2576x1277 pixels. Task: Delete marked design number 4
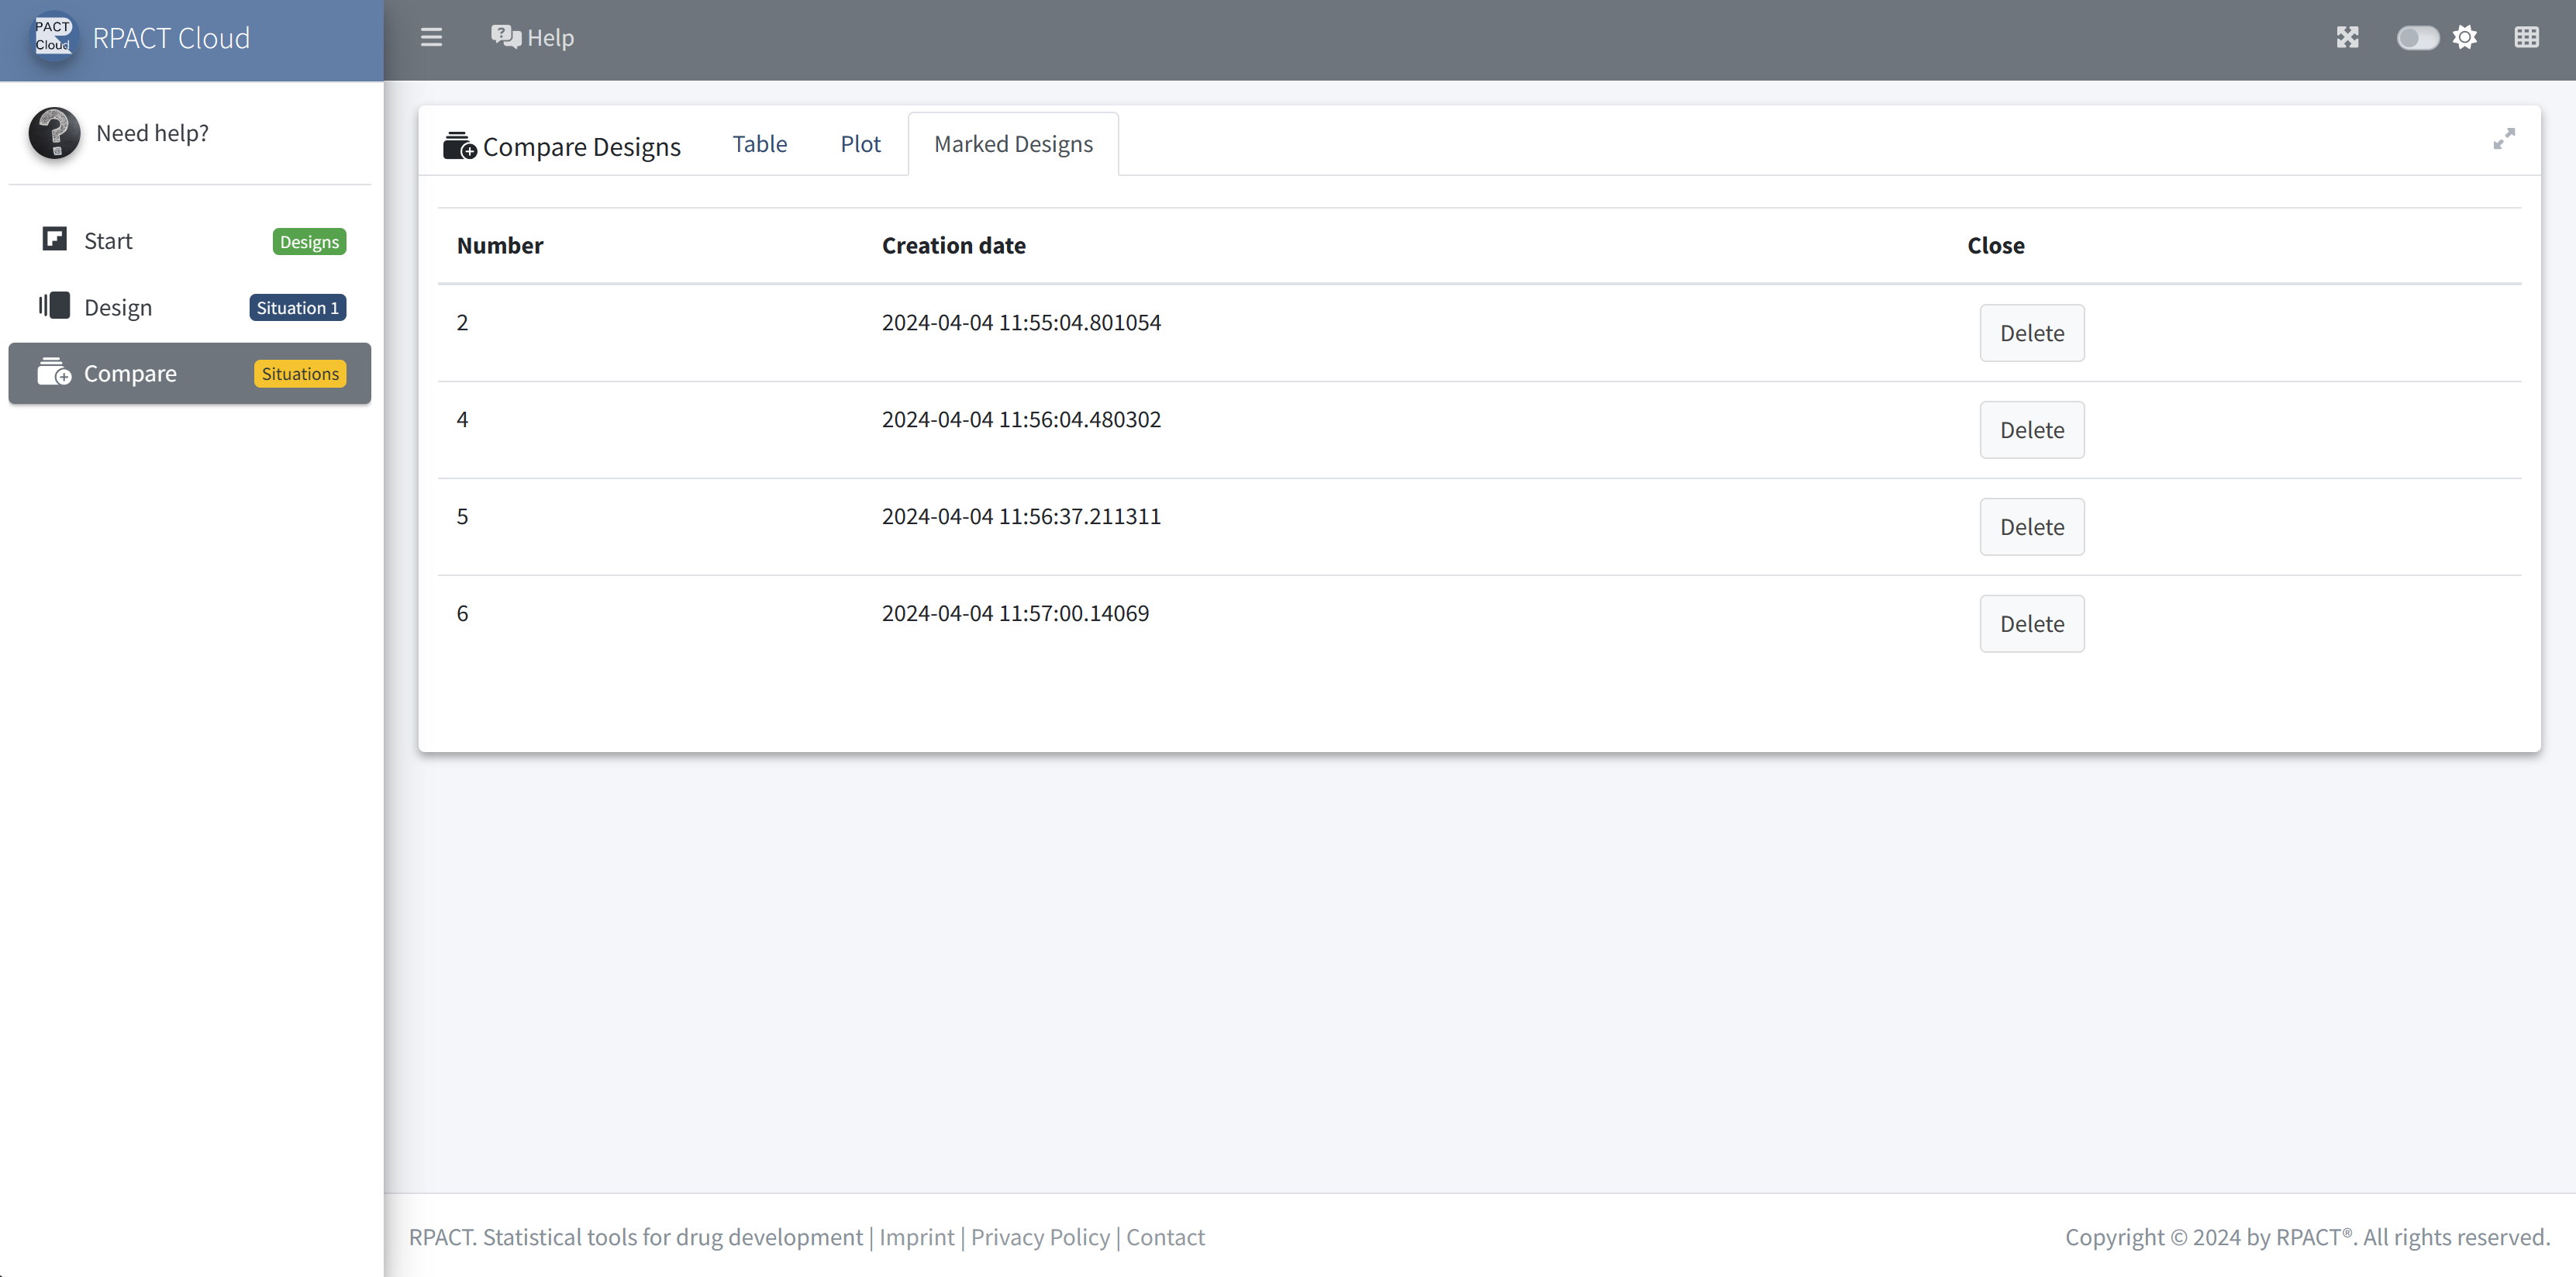pos(2031,430)
